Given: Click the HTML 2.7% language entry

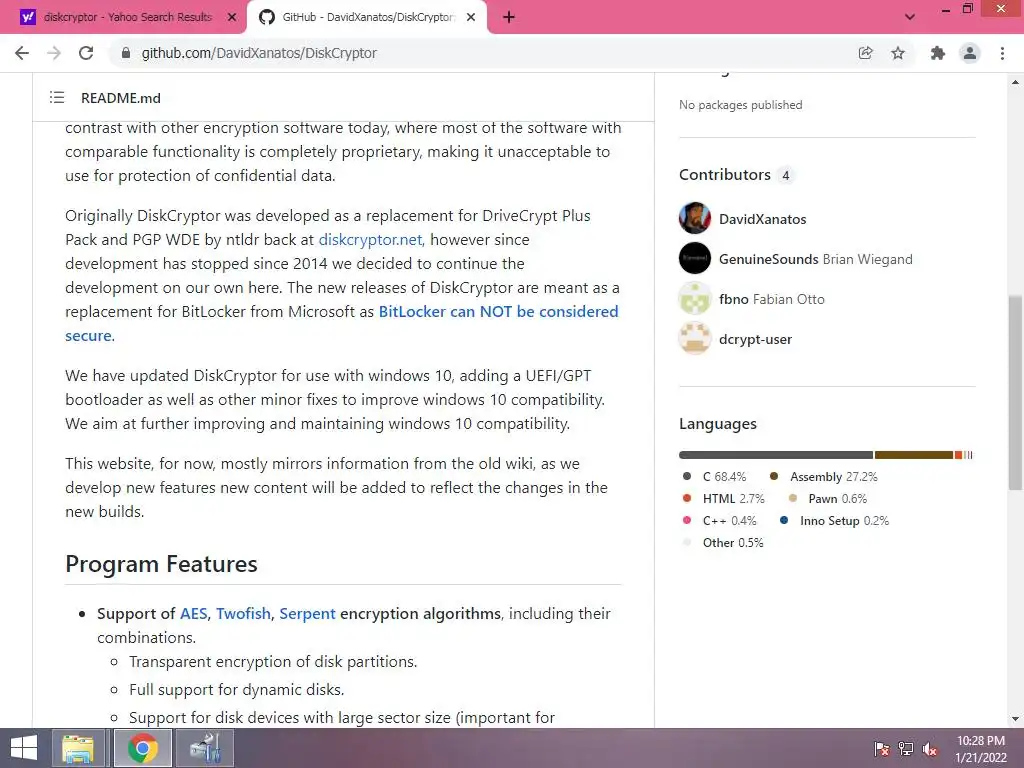Looking at the screenshot, I should (x=723, y=499).
